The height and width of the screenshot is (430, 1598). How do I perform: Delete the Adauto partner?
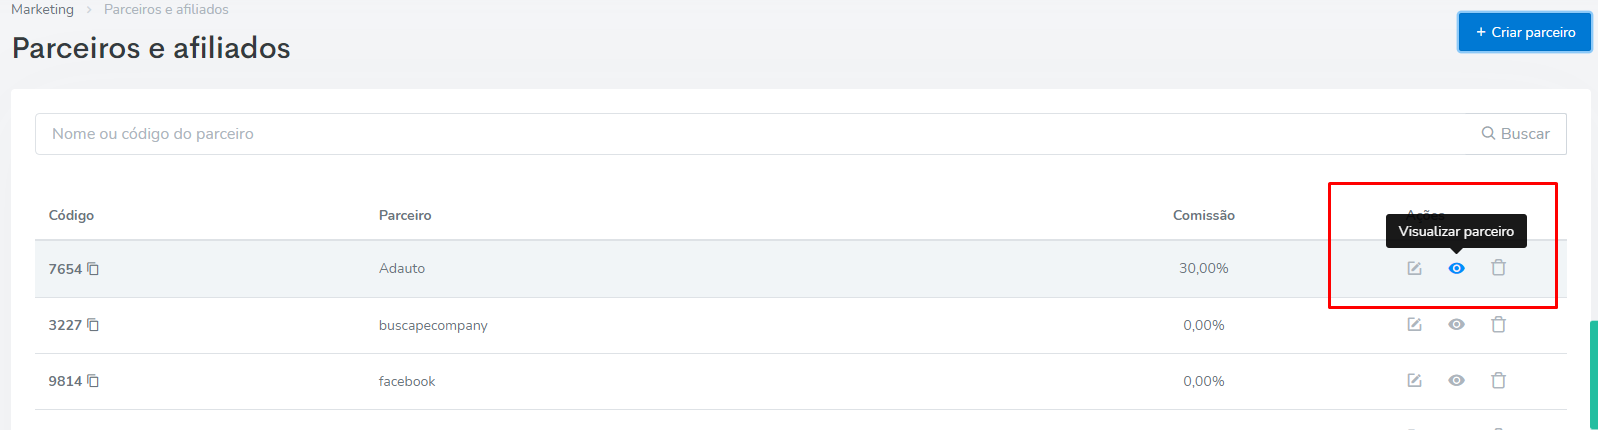tap(1498, 267)
